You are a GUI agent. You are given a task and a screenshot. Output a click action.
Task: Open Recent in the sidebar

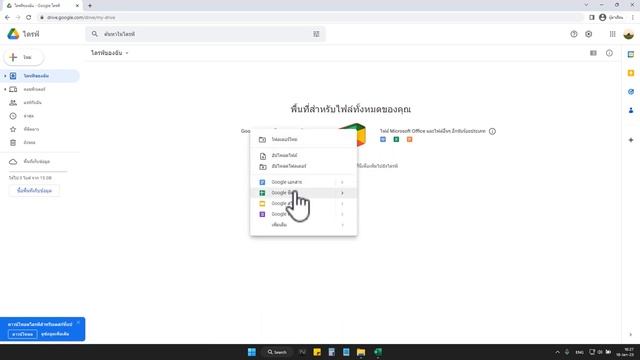(x=40, y=116)
